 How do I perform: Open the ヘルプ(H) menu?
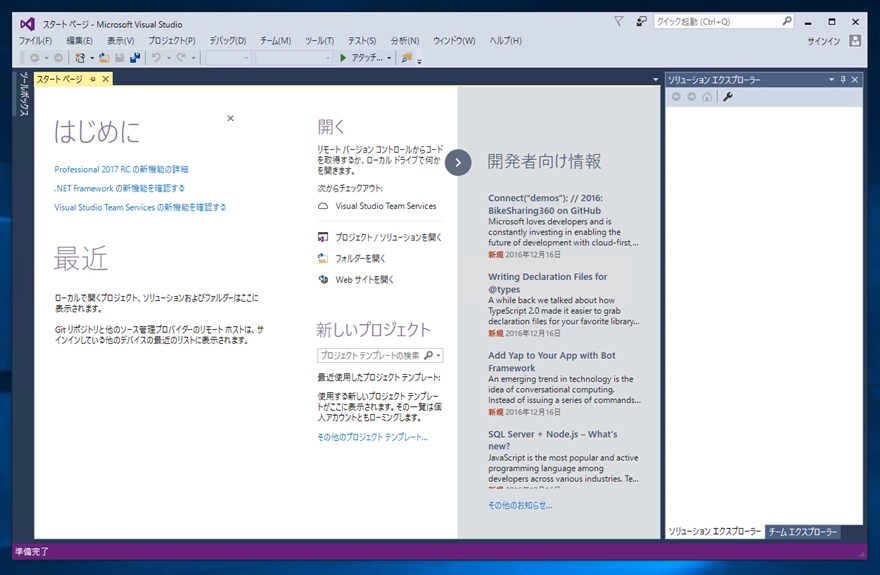[505, 40]
